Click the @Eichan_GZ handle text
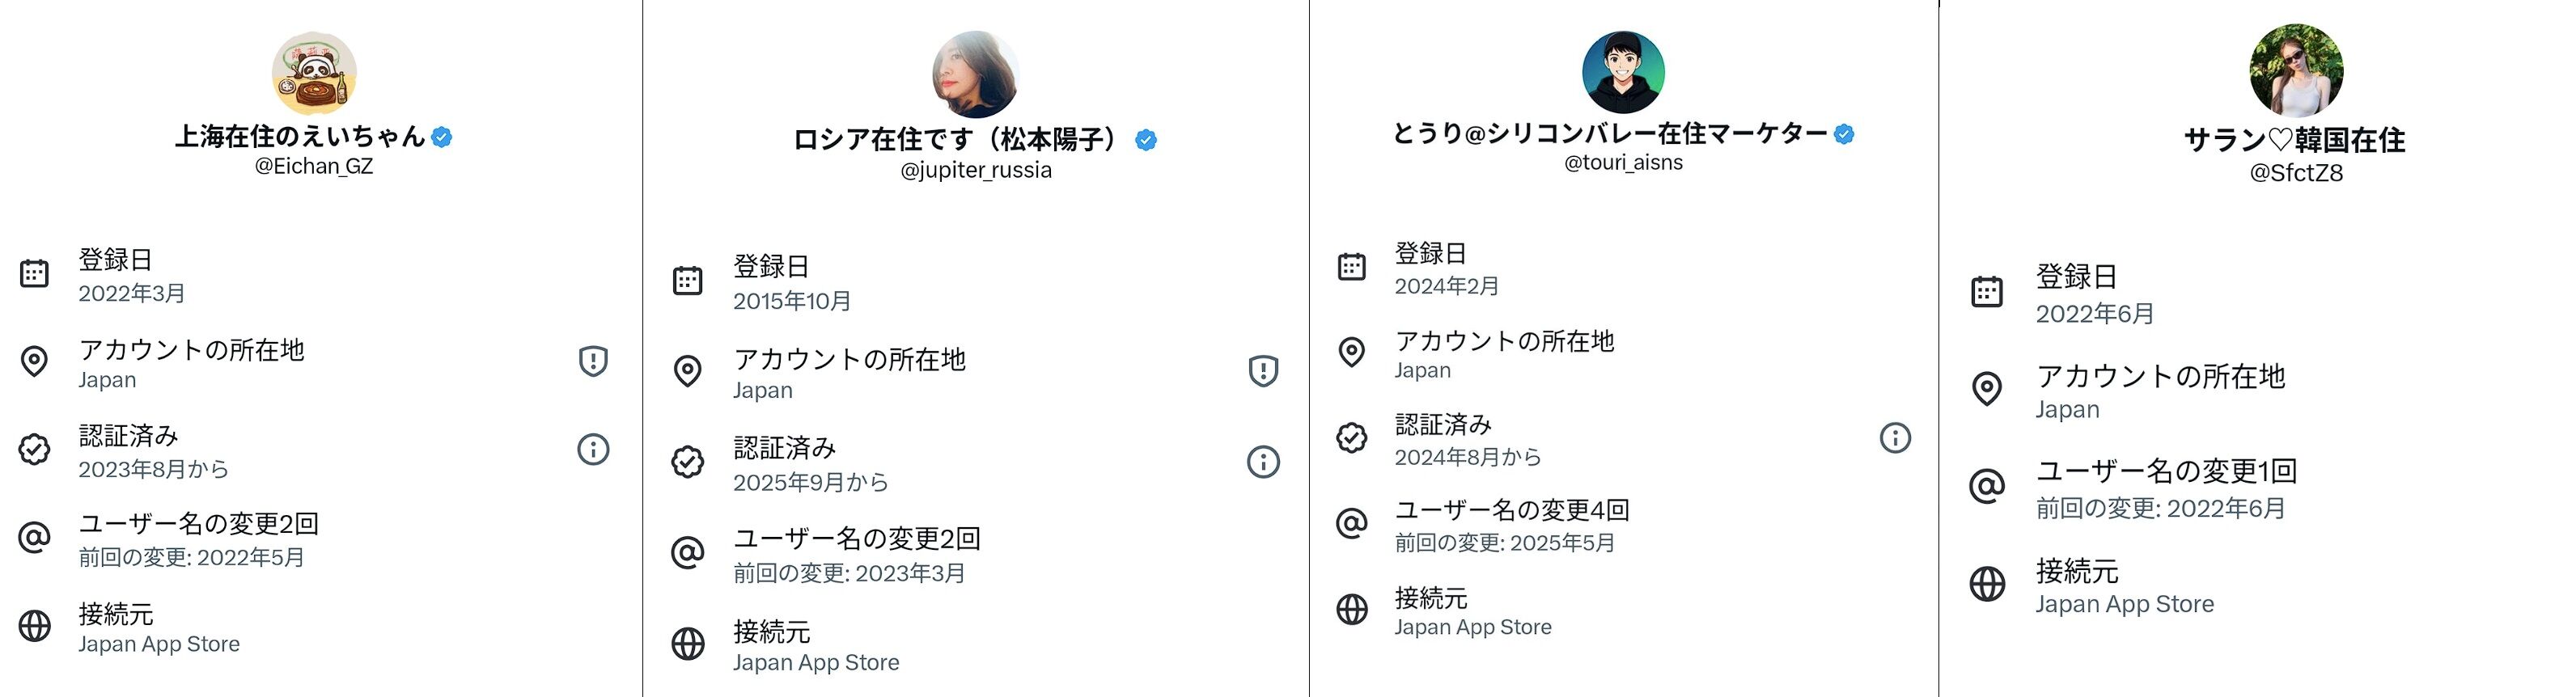Viewport: 2576px width, 697px height. pos(314,167)
